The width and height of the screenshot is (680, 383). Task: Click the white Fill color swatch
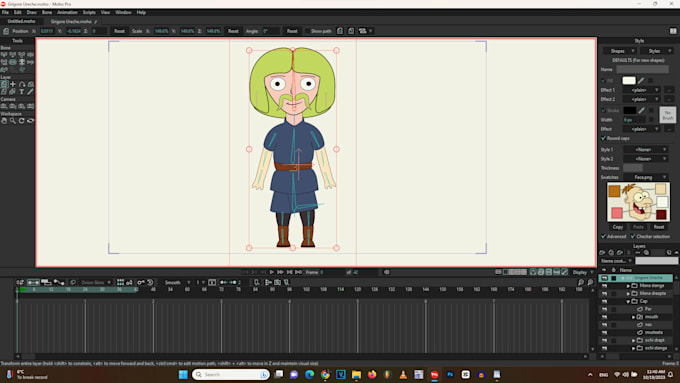628,80
